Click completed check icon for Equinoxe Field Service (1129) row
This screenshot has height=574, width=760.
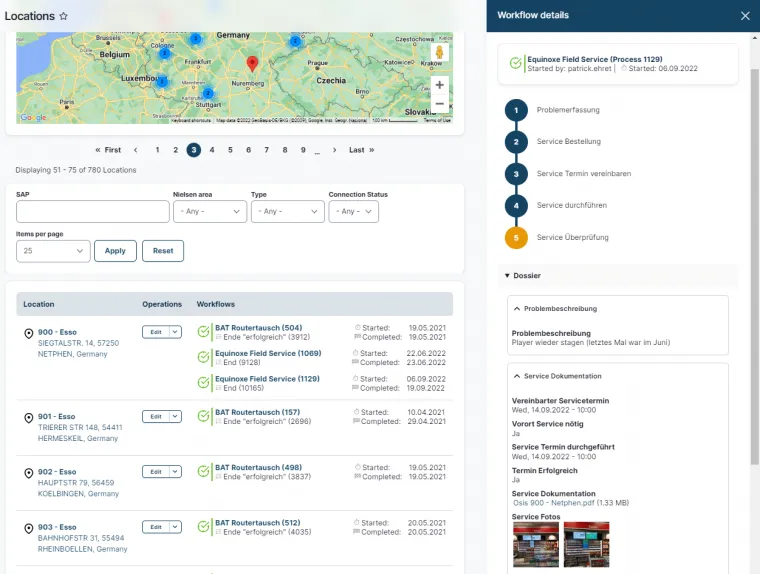click(204, 383)
